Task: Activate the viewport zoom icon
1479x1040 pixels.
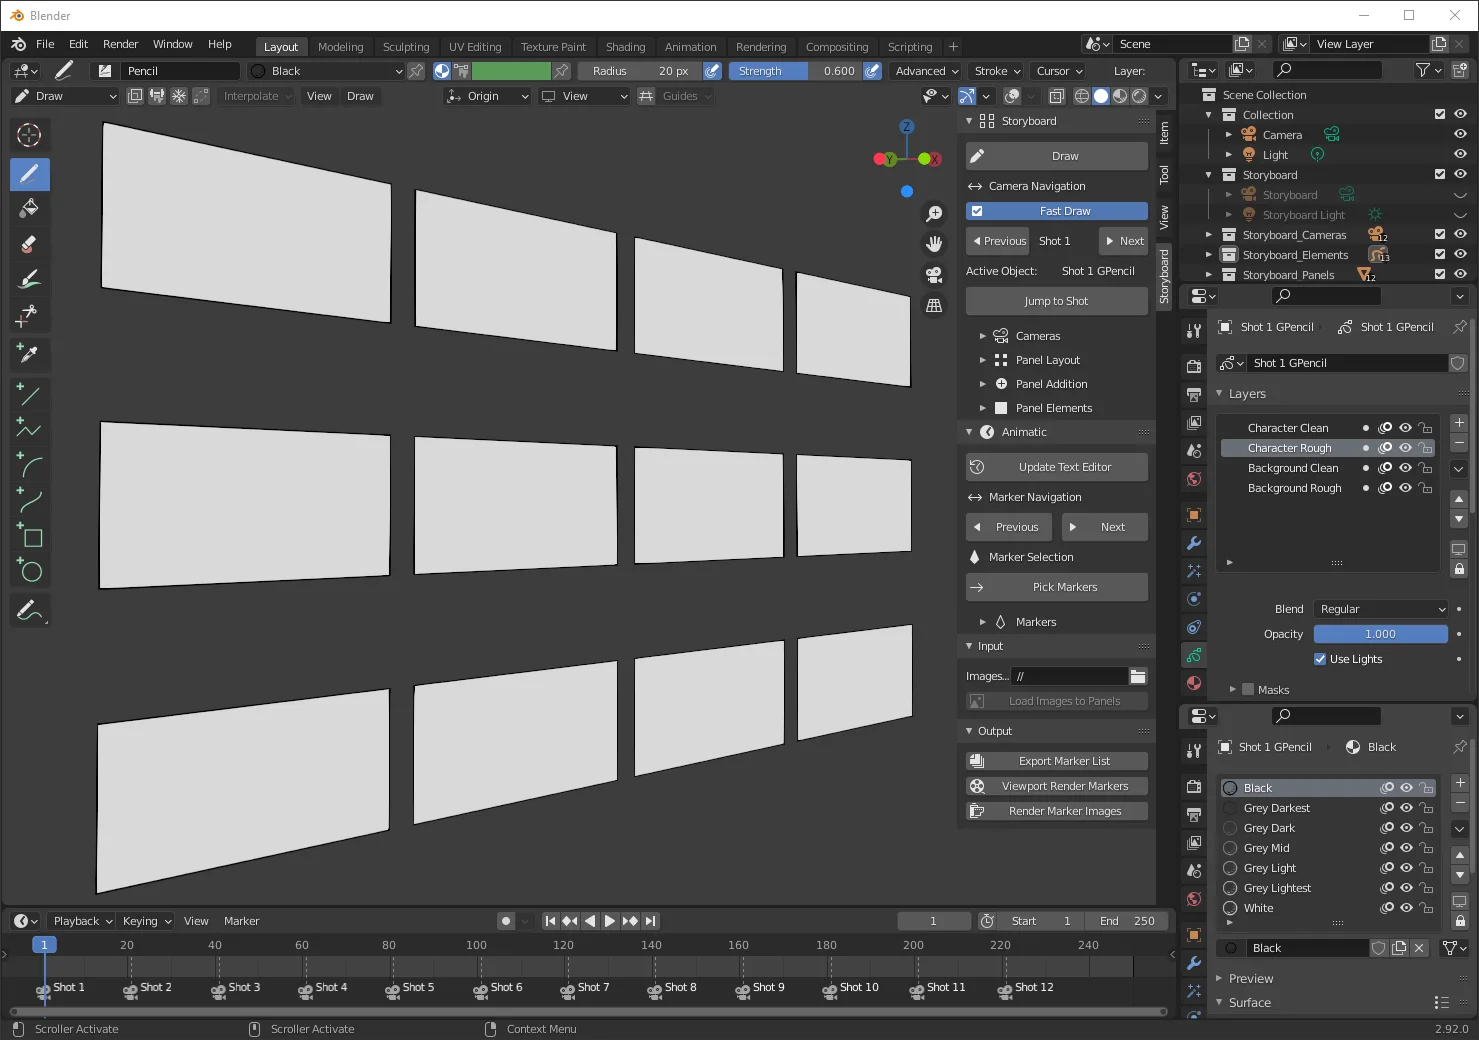Action: [x=933, y=213]
